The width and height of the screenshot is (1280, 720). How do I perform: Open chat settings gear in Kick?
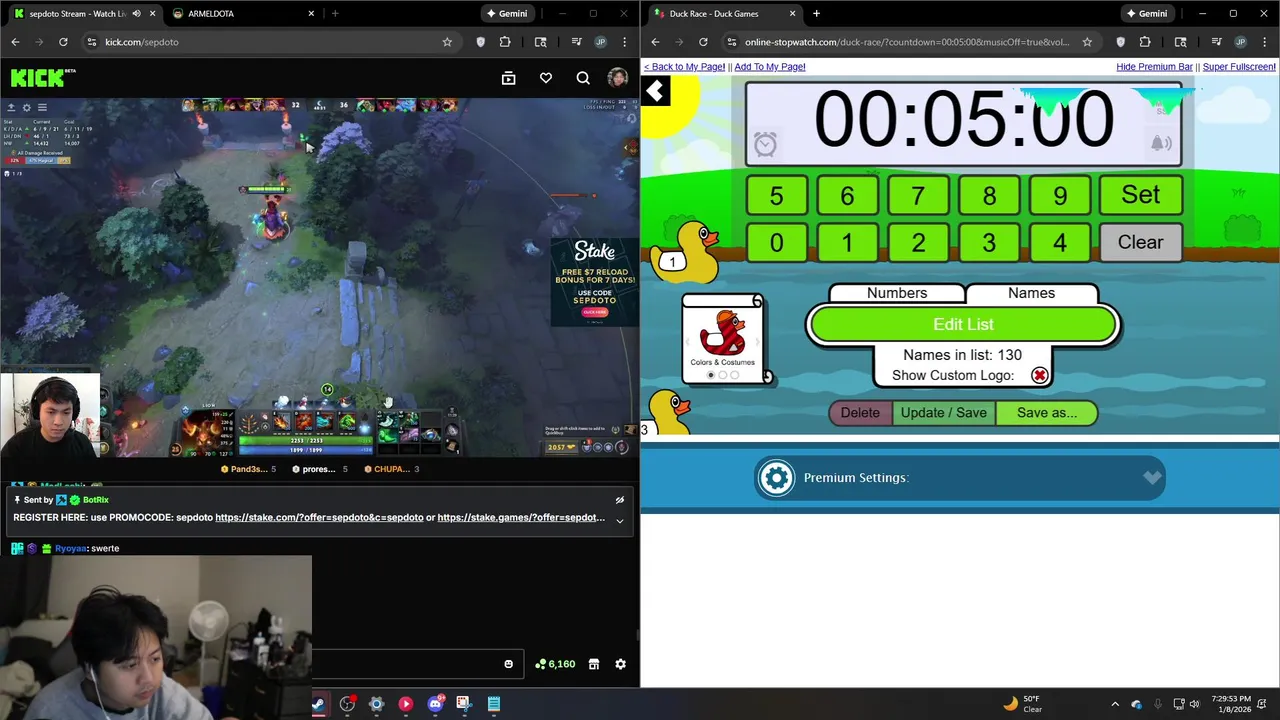point(620,664)
